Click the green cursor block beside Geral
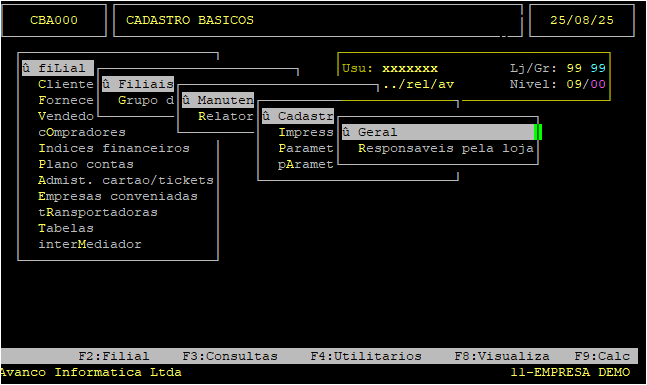 click(538, 132)
